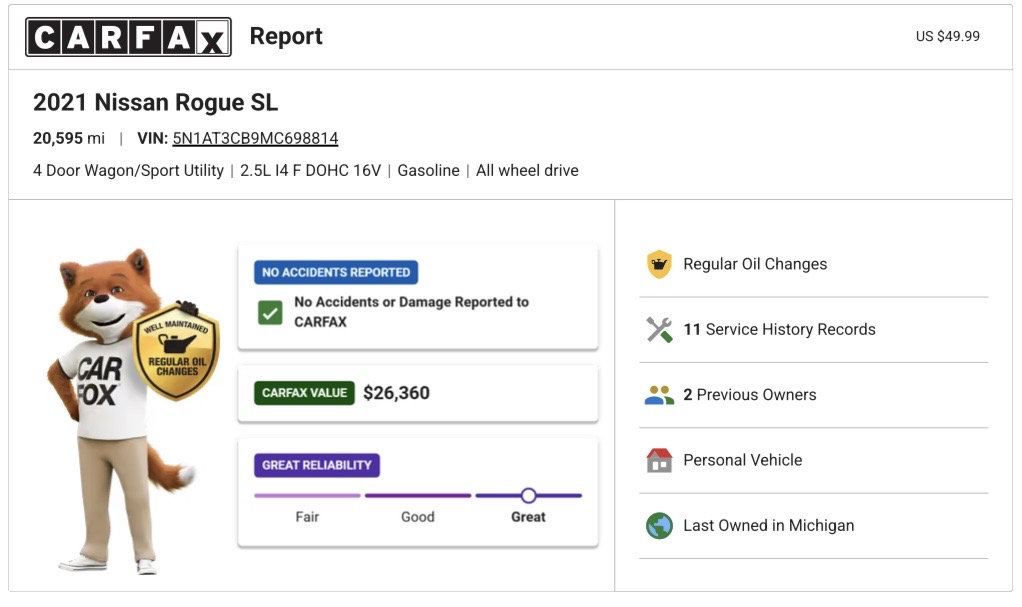Click the Fair label under reliability scale

[x=307, y=517]
